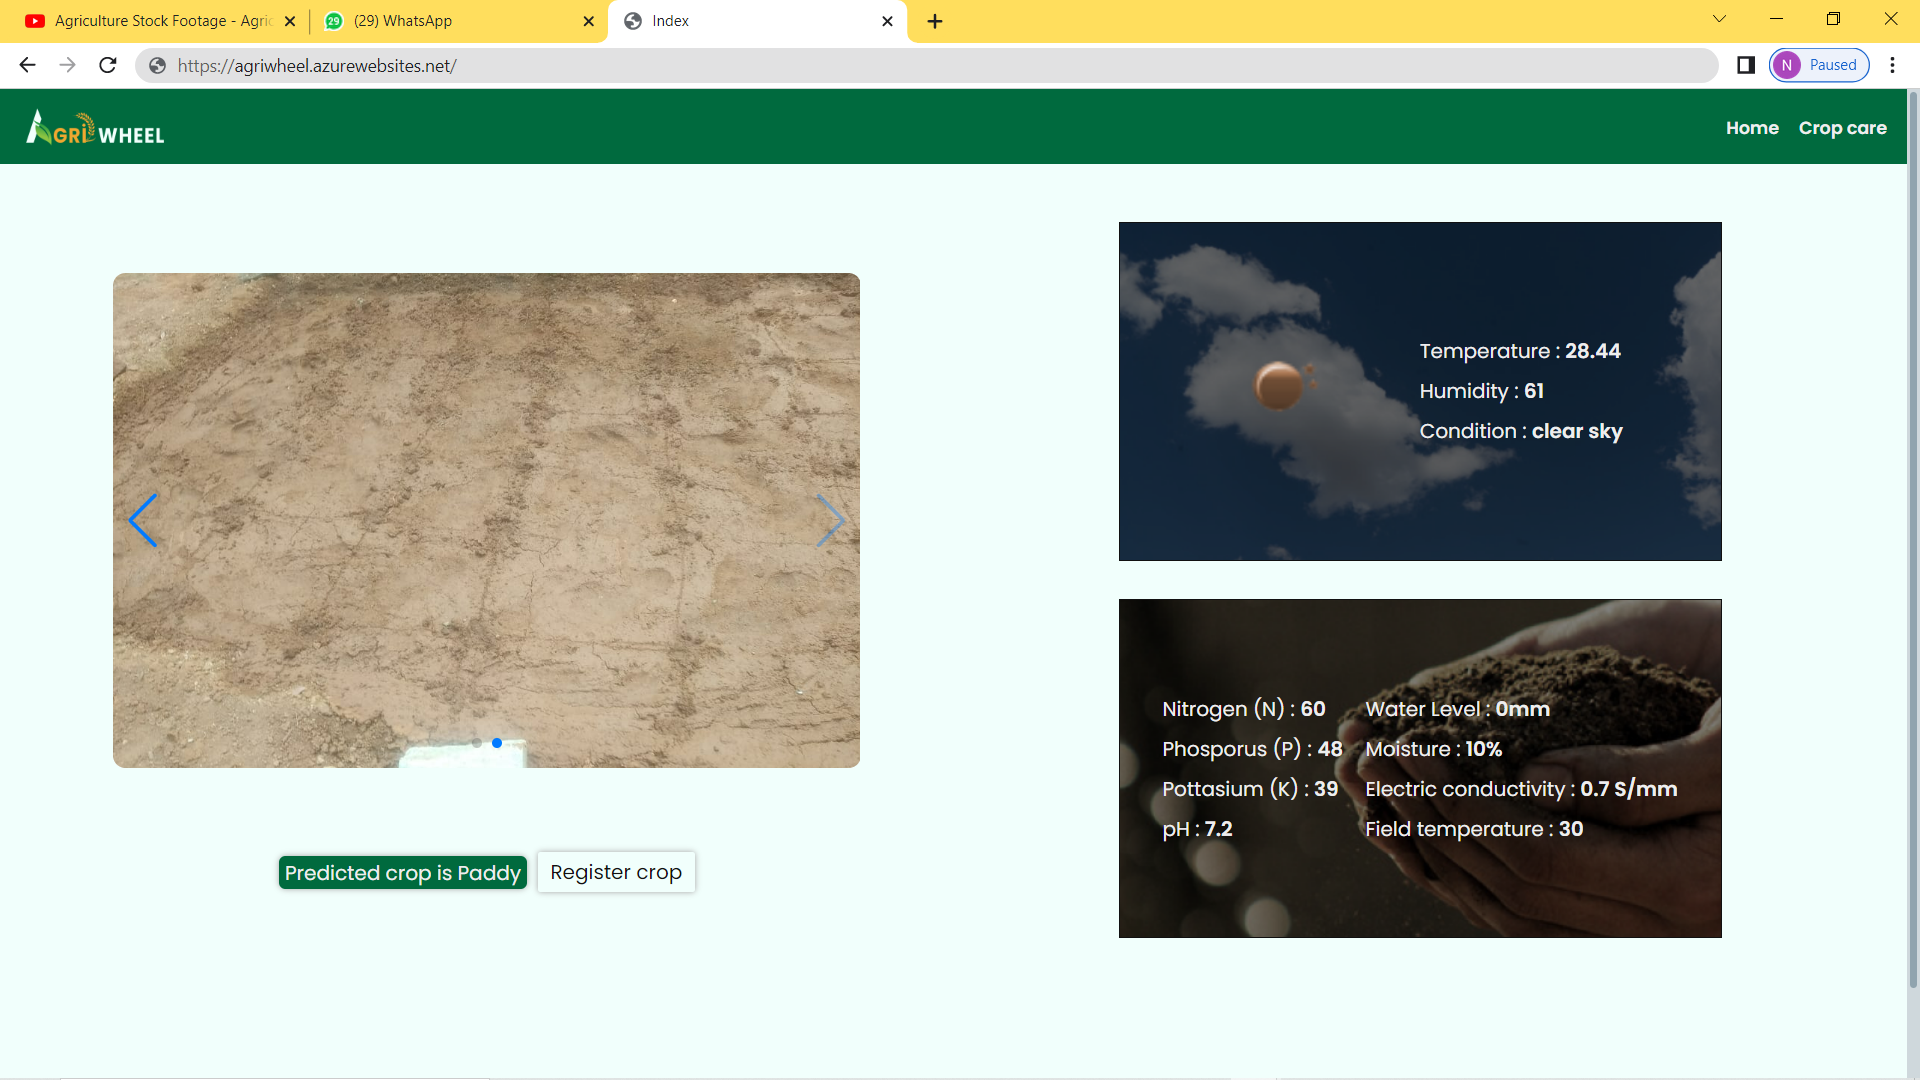Click the browser back arrow
The image size is (1920, 1080).
point(27,65)
